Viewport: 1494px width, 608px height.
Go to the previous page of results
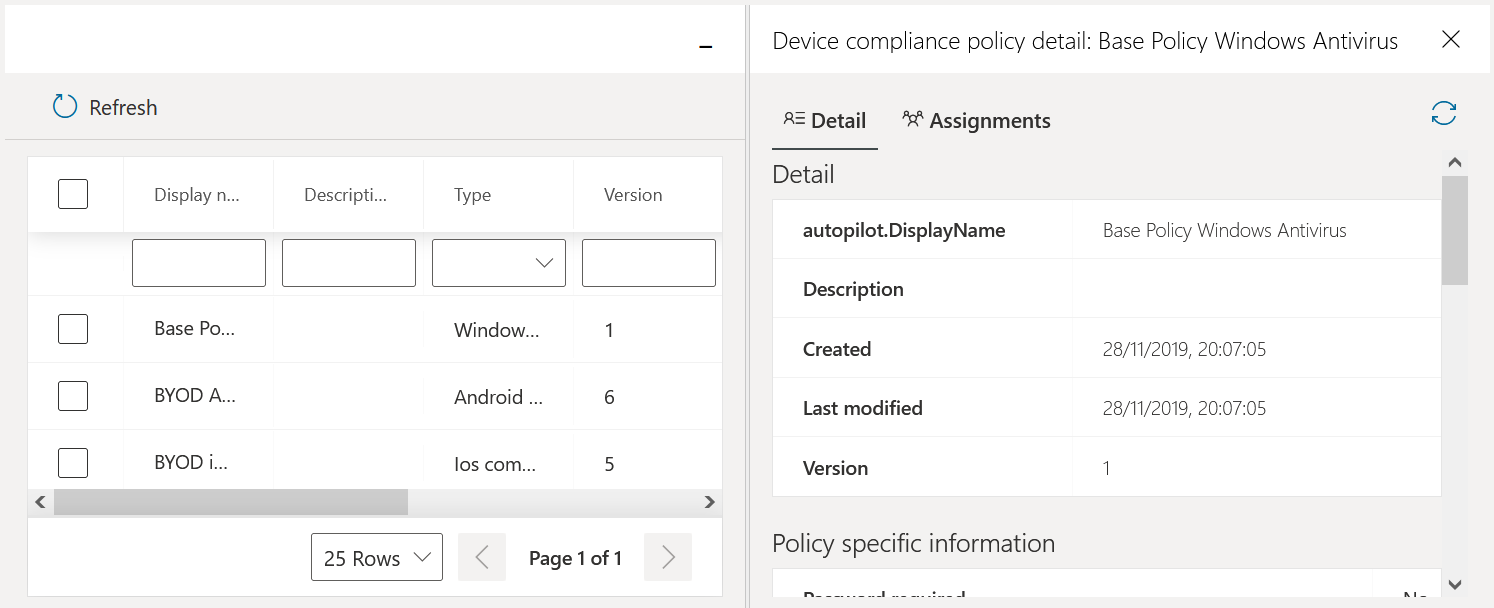coord(482,558)
